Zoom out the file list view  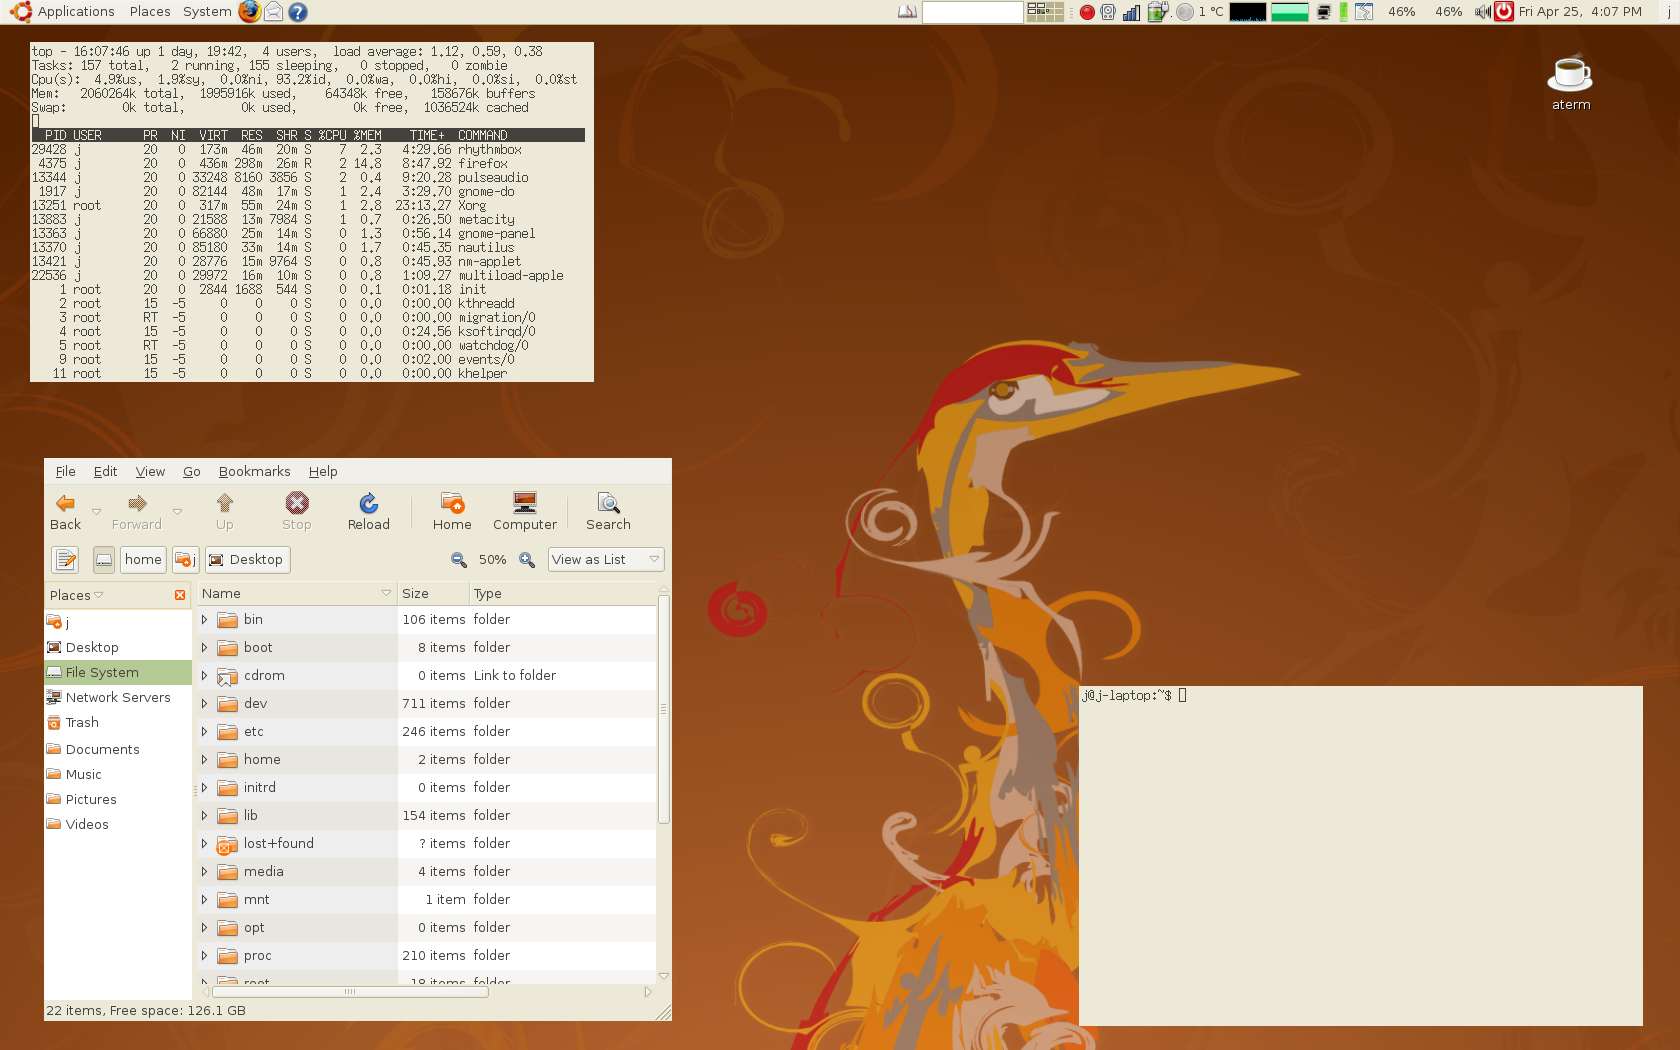(x=459, y=560)
